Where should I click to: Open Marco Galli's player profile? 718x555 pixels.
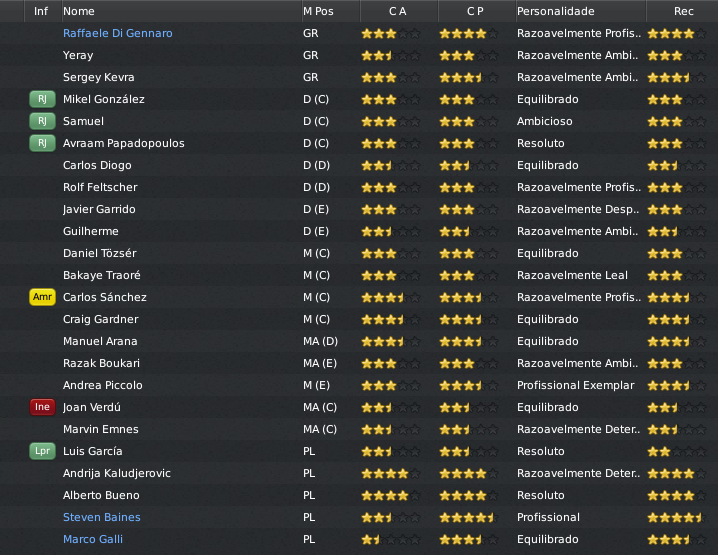(x=93, y=539)
